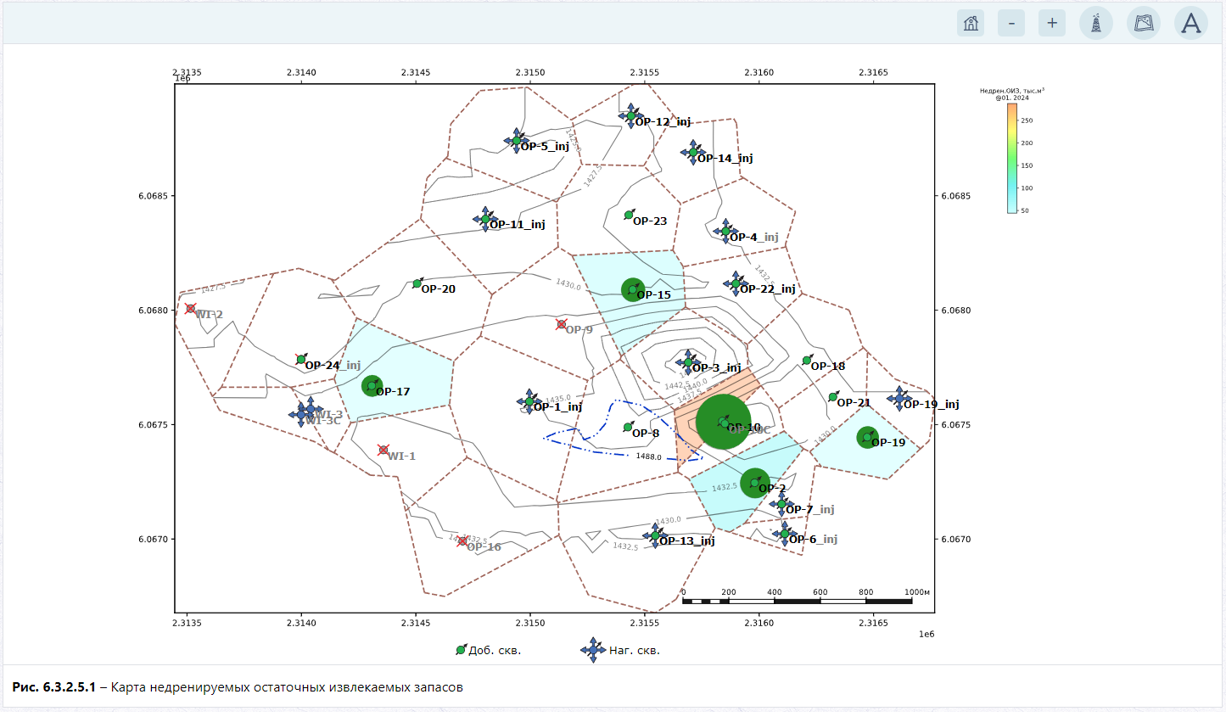This screenshot has height=712, width=1226.
Task: Click the home reset view icon
Action: coord(970,23)
